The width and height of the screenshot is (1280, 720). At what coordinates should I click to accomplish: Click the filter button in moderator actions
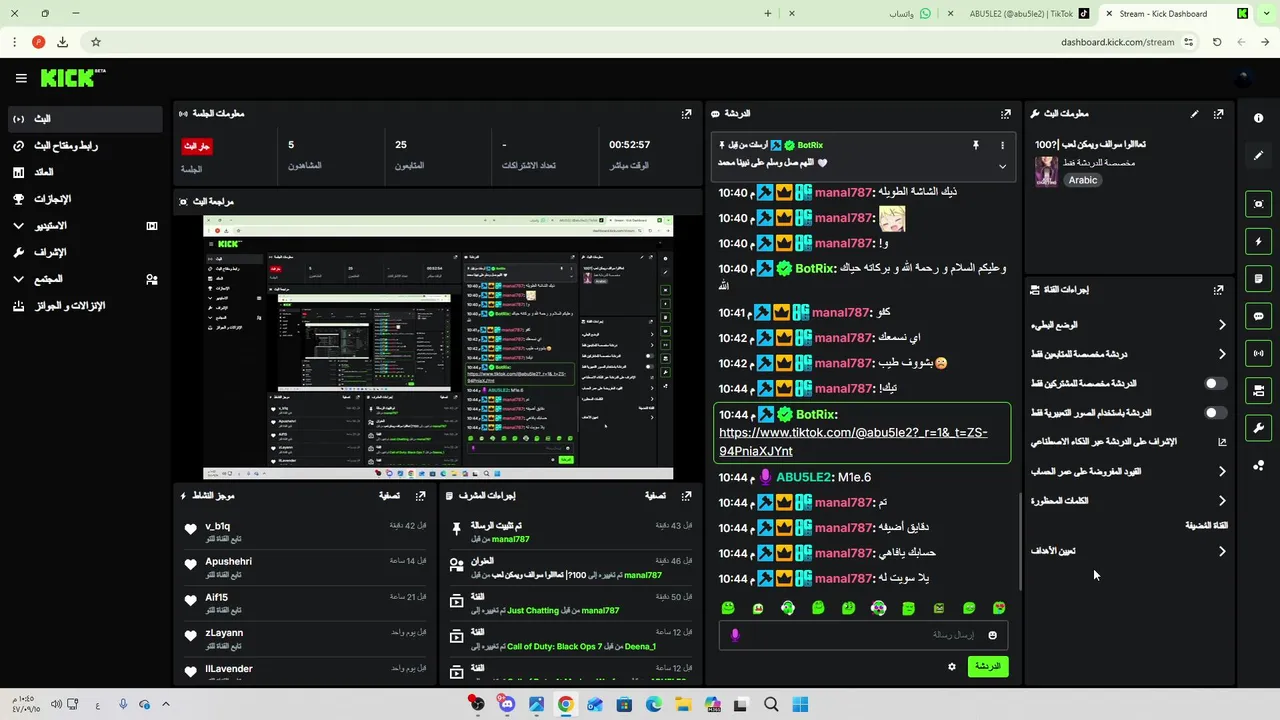[x=655, y=496]
